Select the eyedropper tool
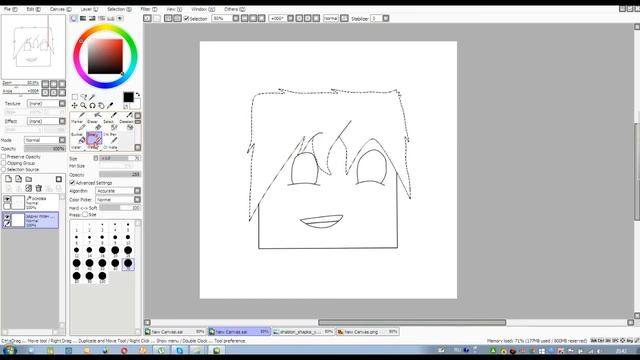Image resolution: width=640 pixels, height=360 pixels. click(x=110, y=105)
